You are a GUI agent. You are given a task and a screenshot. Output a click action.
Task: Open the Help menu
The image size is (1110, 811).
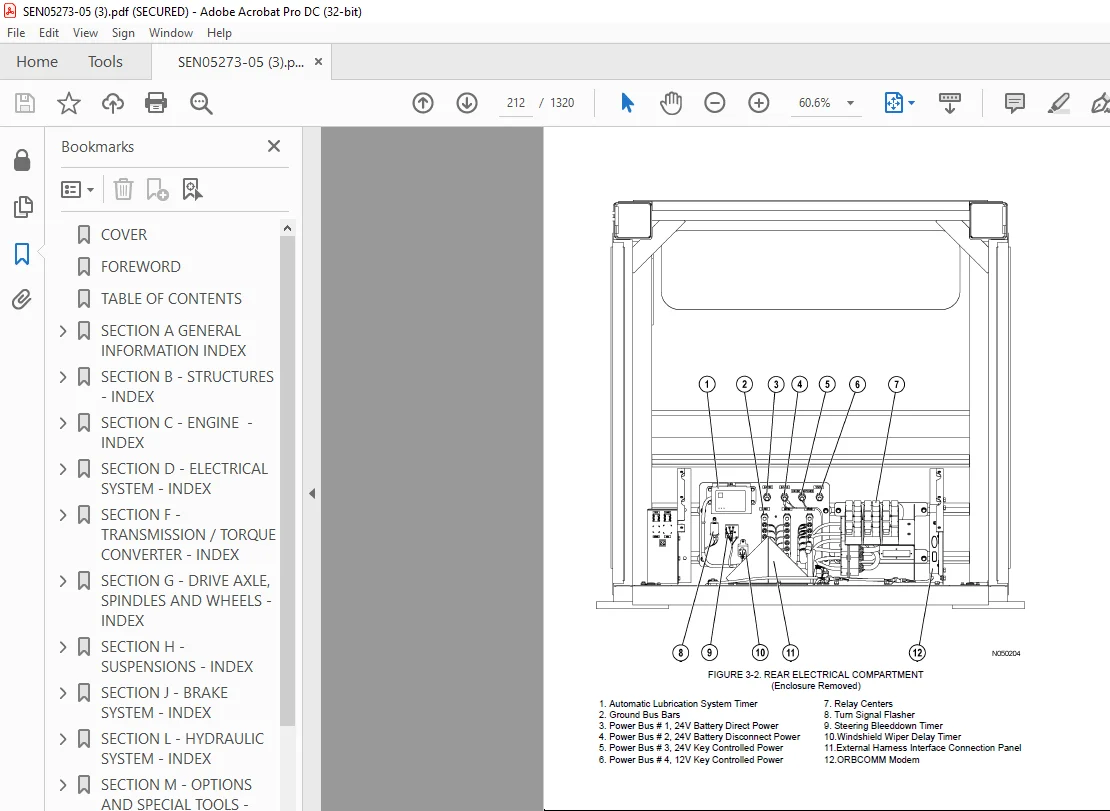[219, 33]
